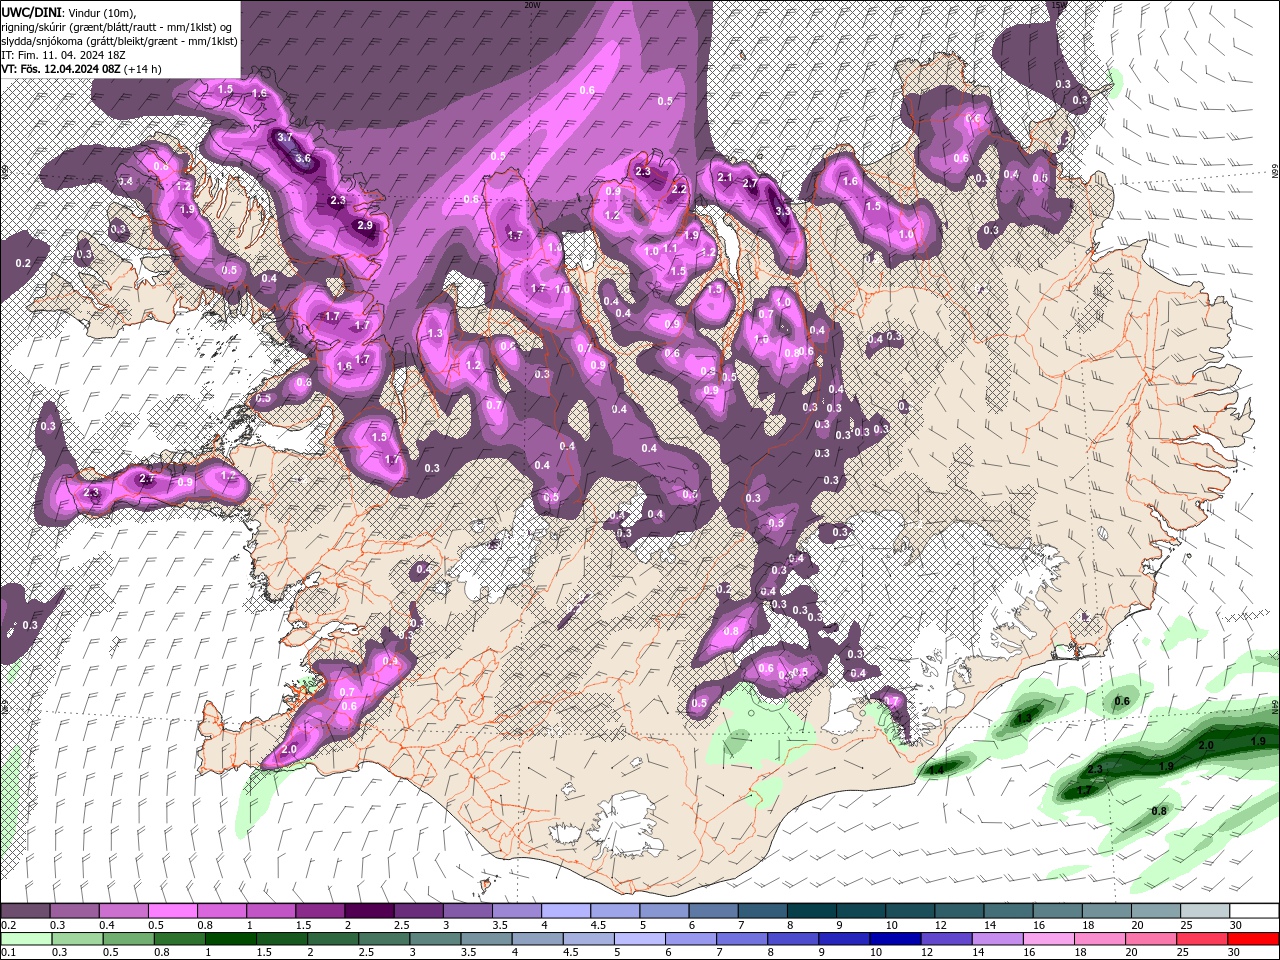Image resolution: width=1280 pixels, height=960 pixels.
Task: Click the 'VT: Fös. 12.04.2024 08Z' valid time
Action: click(61, 69)
